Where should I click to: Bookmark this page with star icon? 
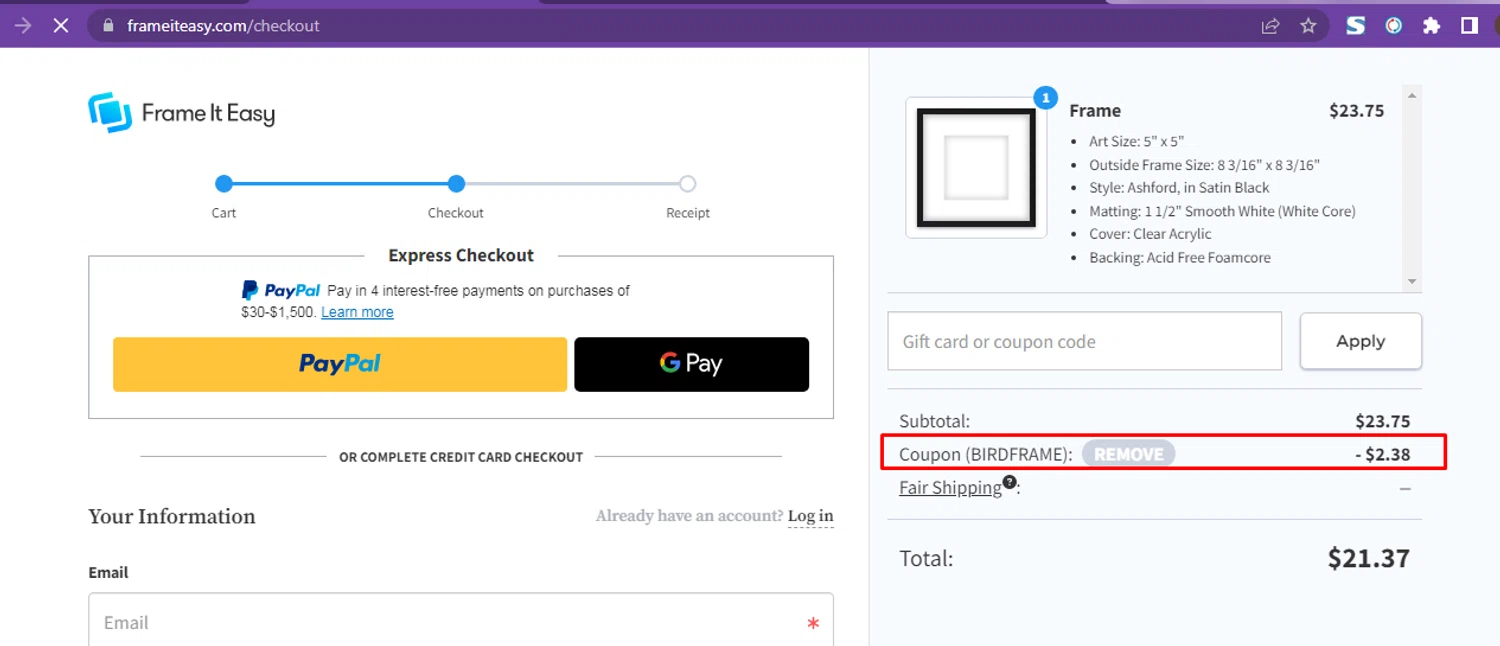(x=1308, y=26)
